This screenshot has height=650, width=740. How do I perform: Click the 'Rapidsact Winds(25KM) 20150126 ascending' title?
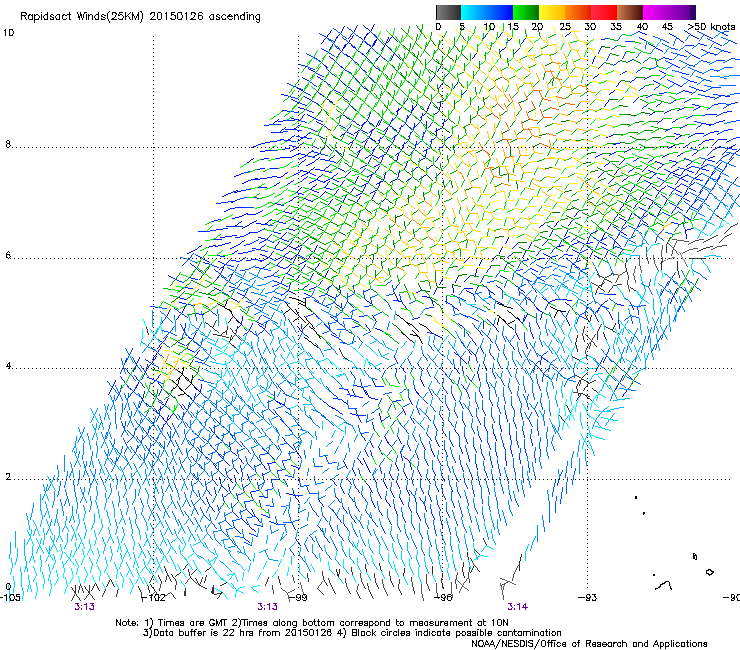140,17
